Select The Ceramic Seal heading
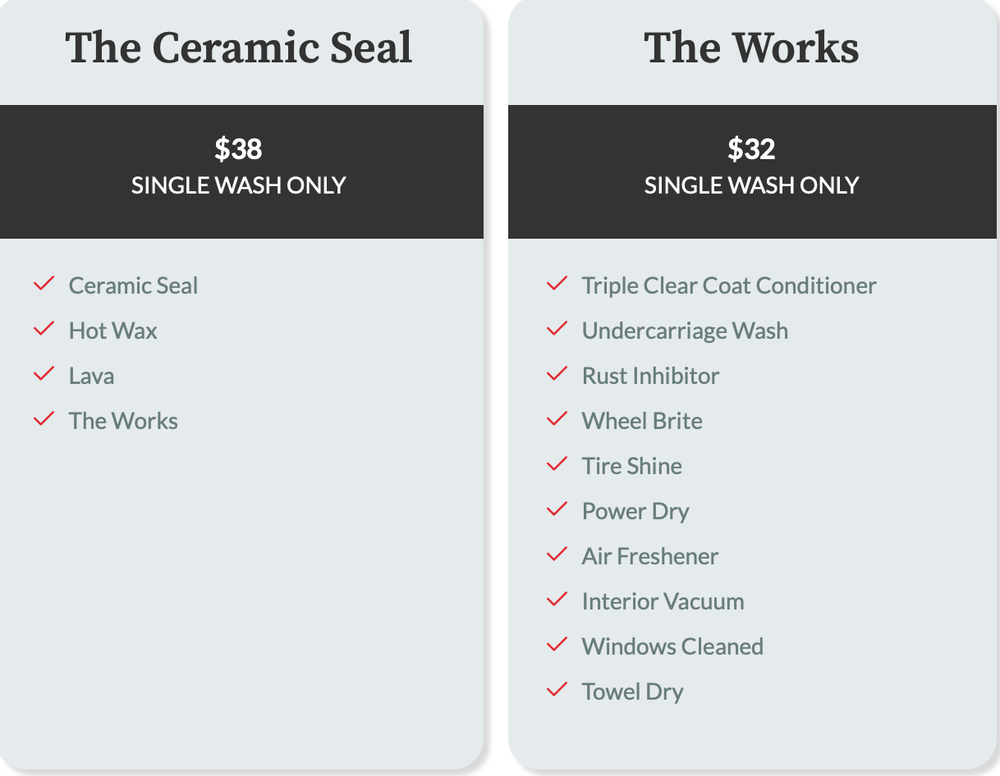 (x=239, y=48)
